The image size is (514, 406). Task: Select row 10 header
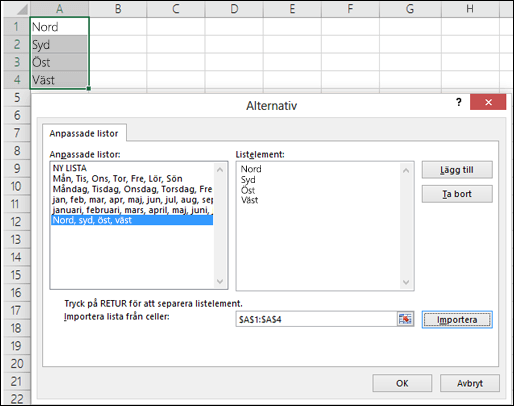[x=16, y=186]
